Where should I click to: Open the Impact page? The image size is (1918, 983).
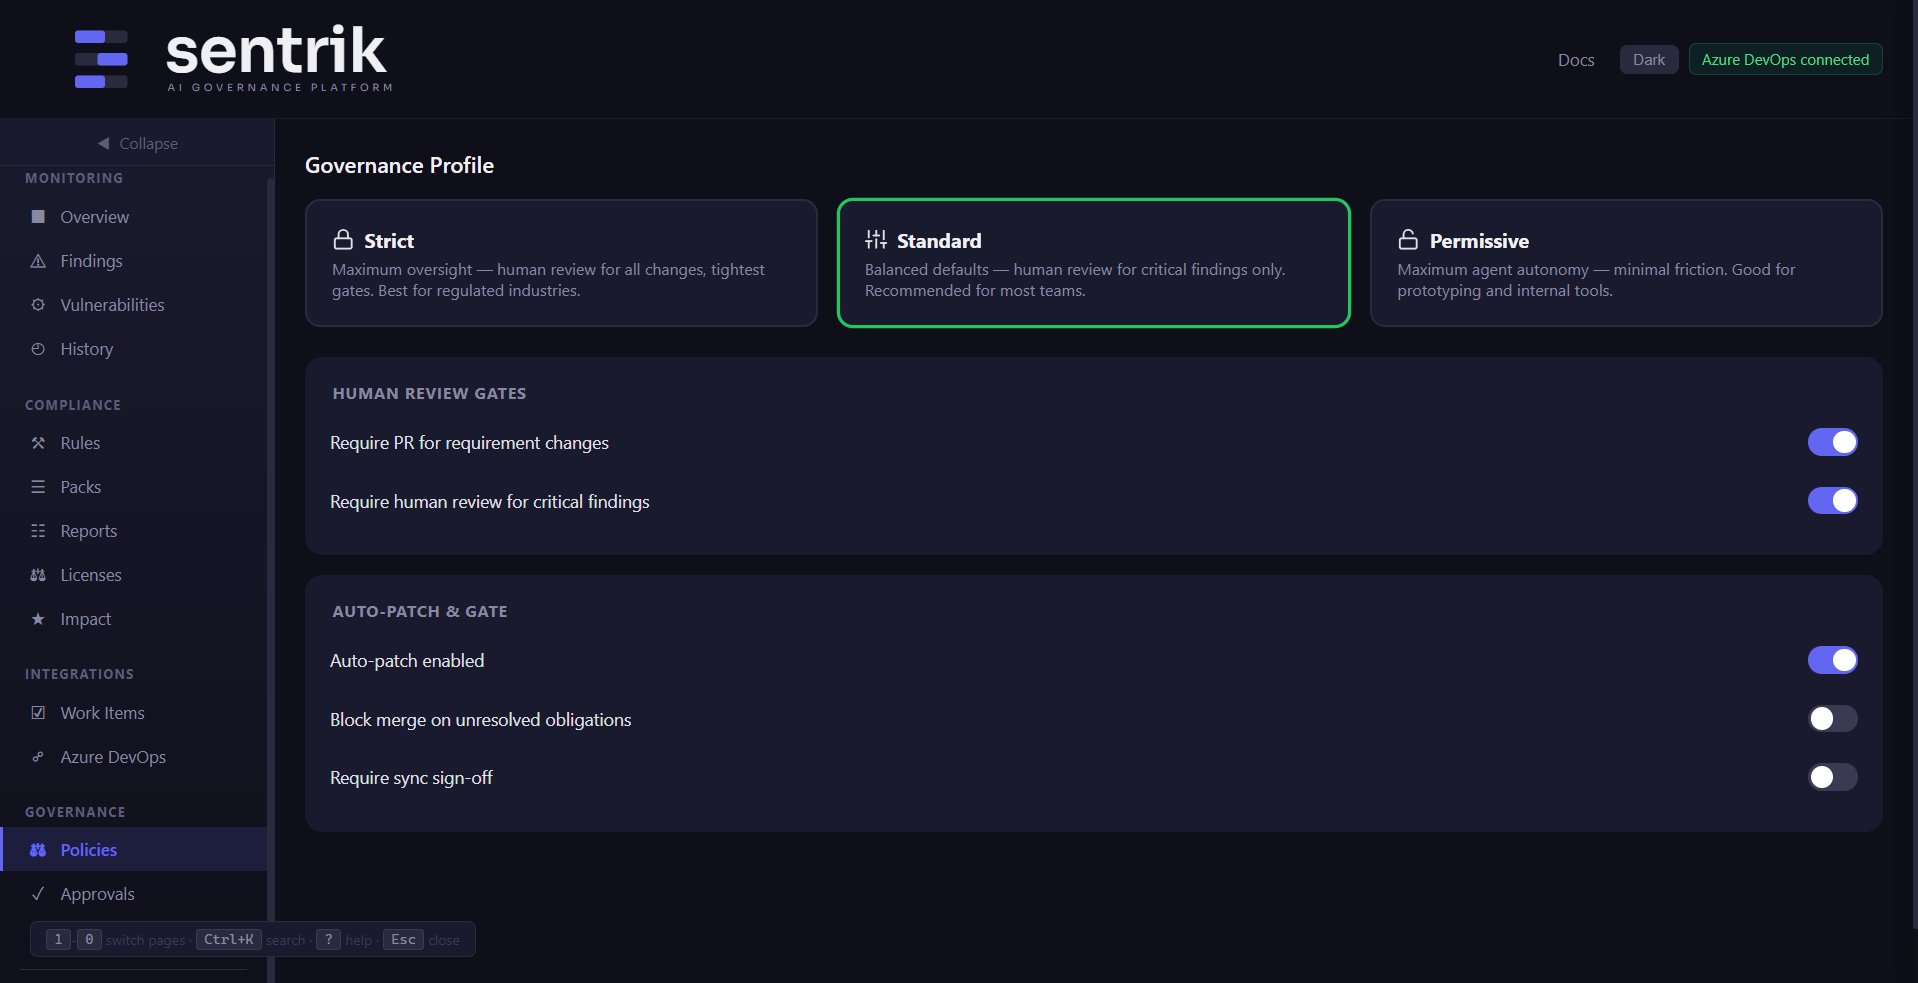[133, 619]
